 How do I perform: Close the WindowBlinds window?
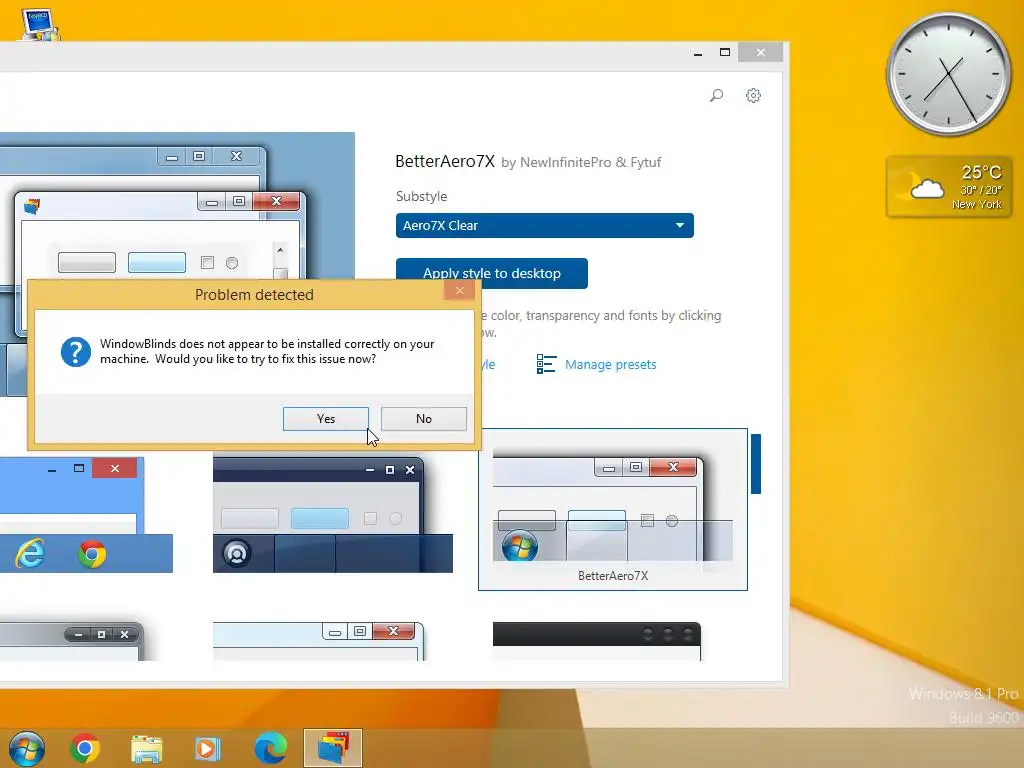click(760, 53)
